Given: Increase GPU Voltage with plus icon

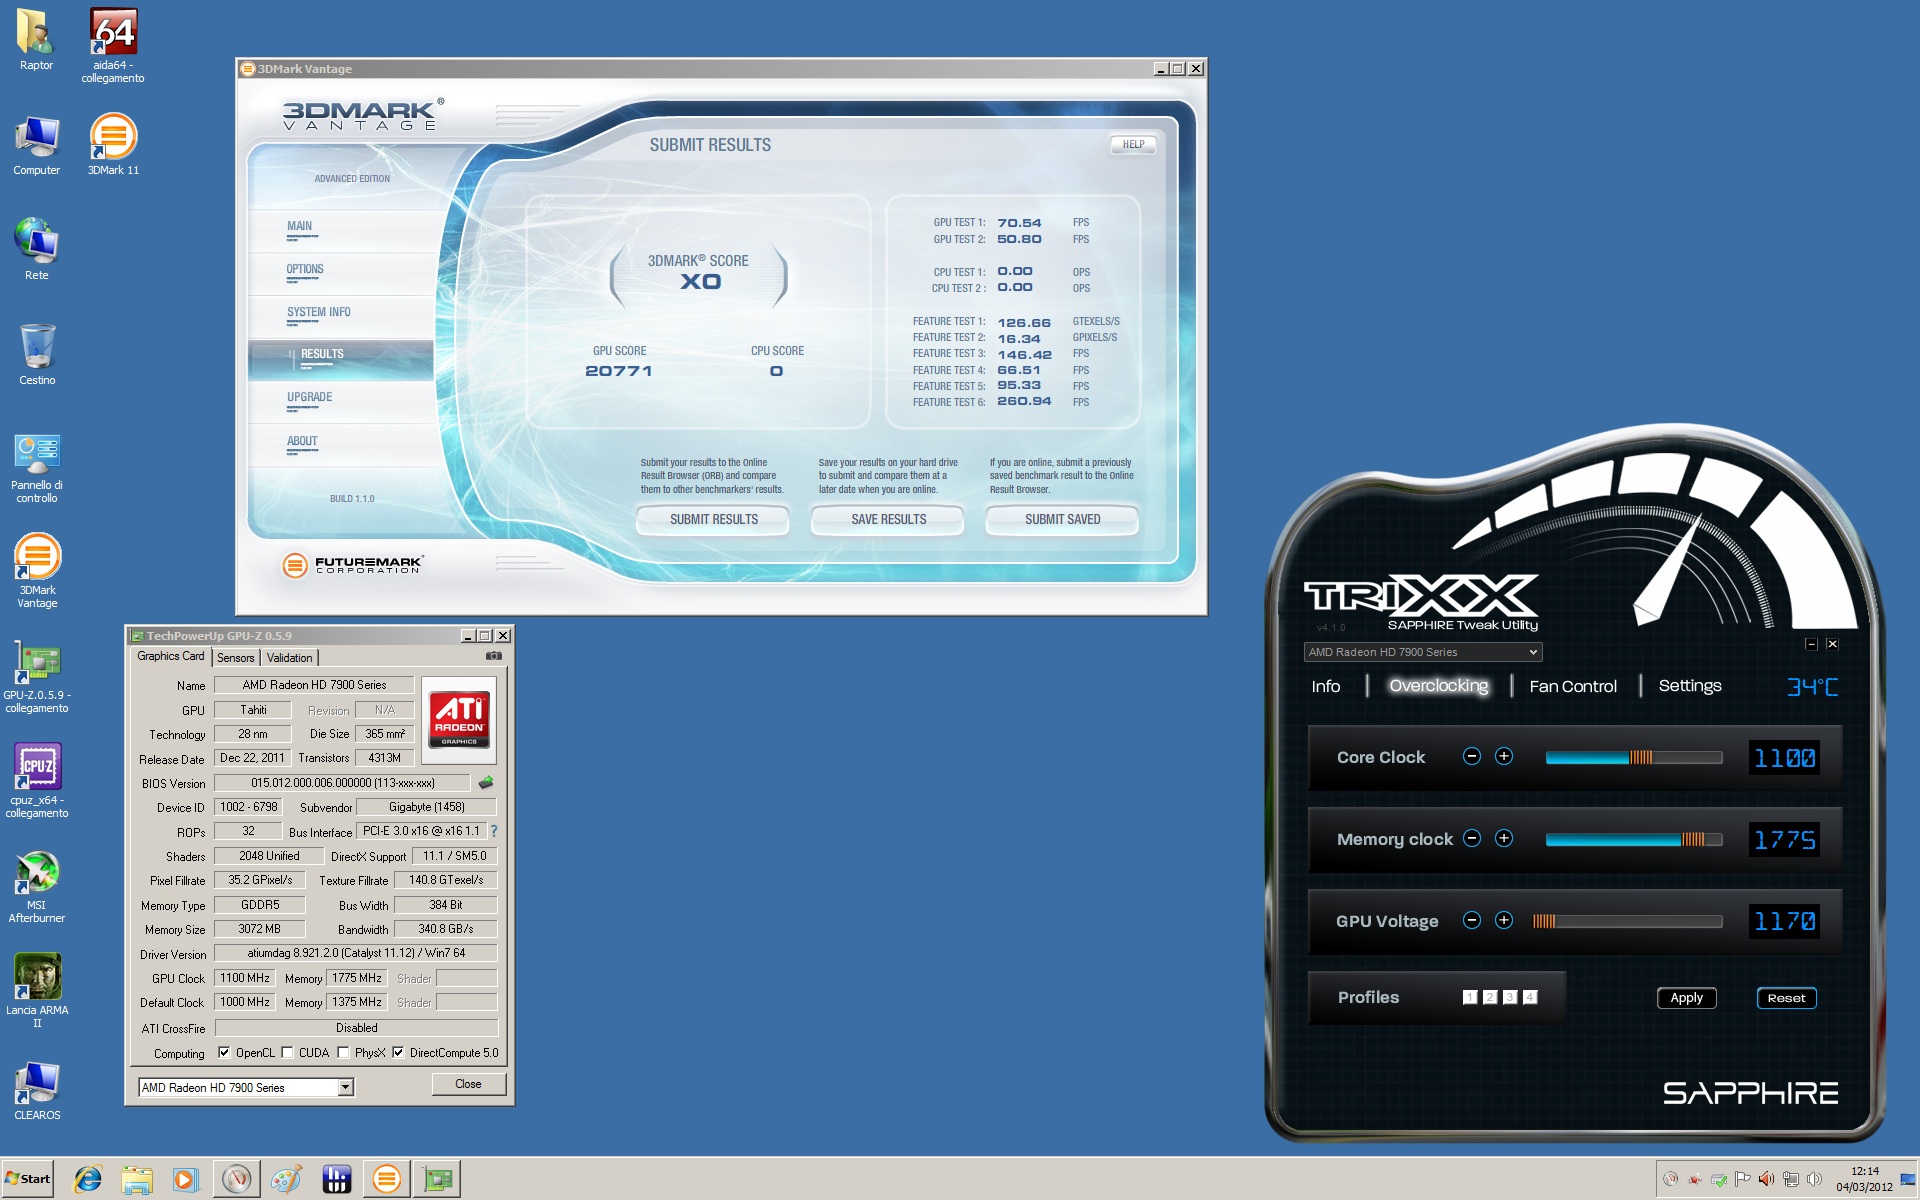Looking at the screenshot, I should click(1503, 920).
